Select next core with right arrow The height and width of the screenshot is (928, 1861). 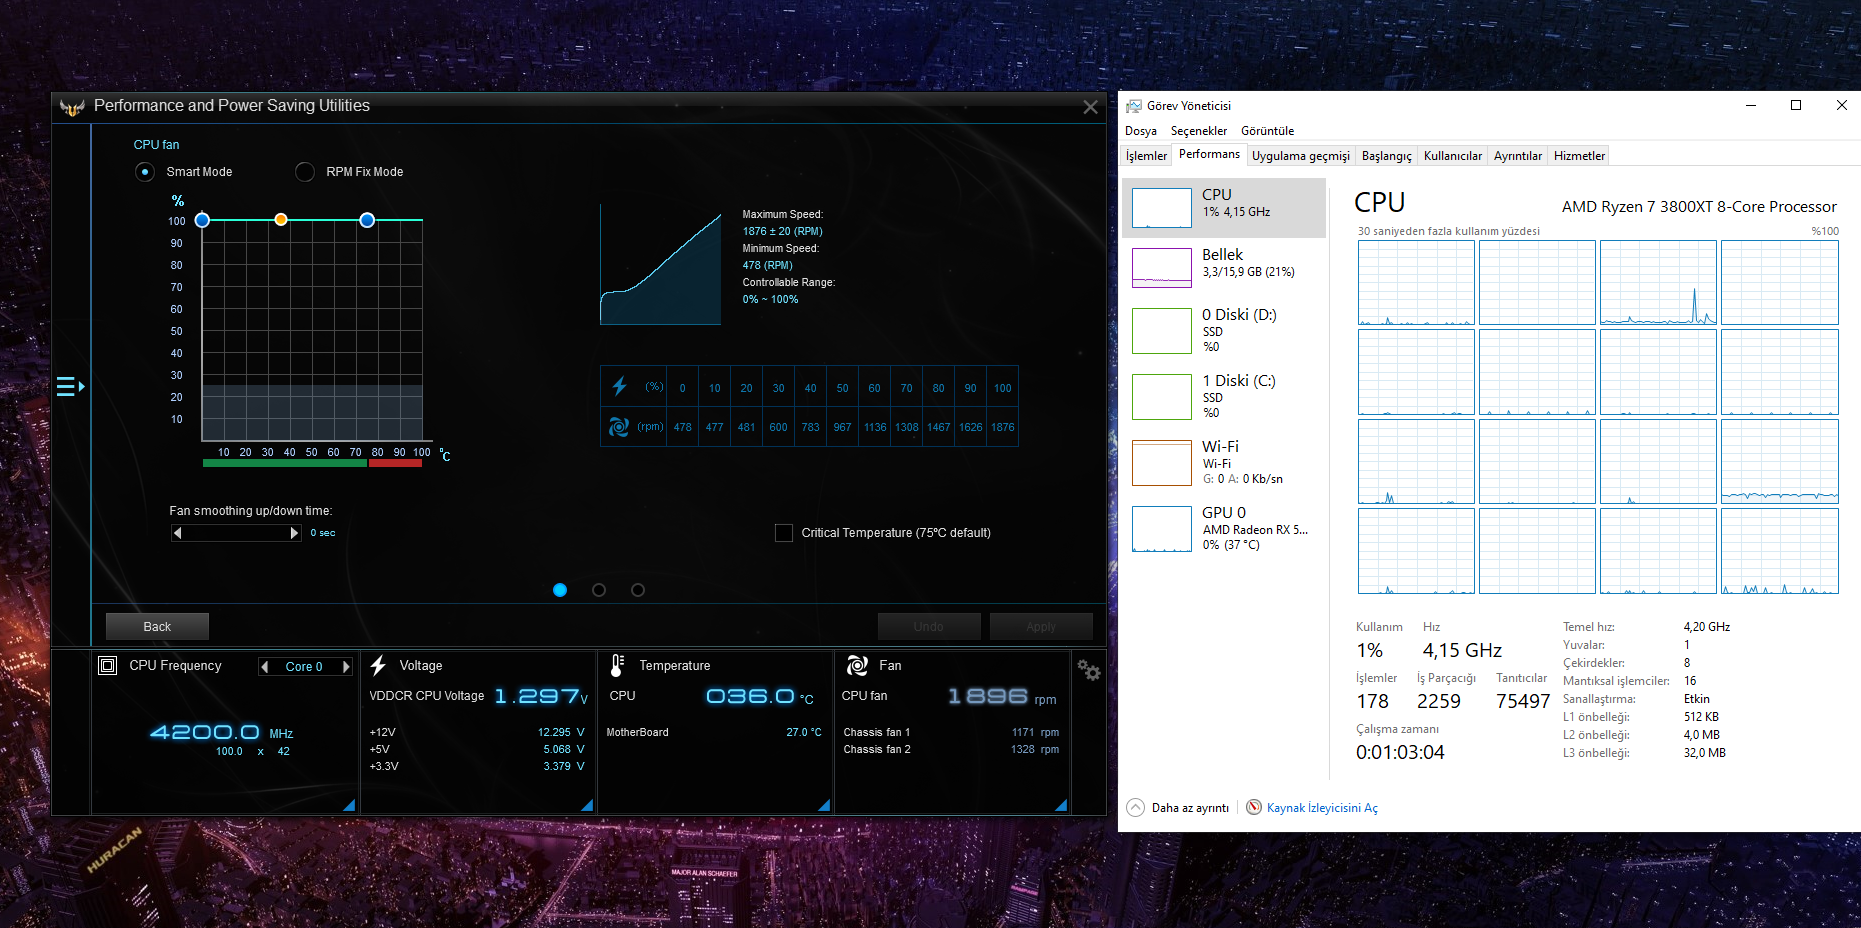point(346,667)
